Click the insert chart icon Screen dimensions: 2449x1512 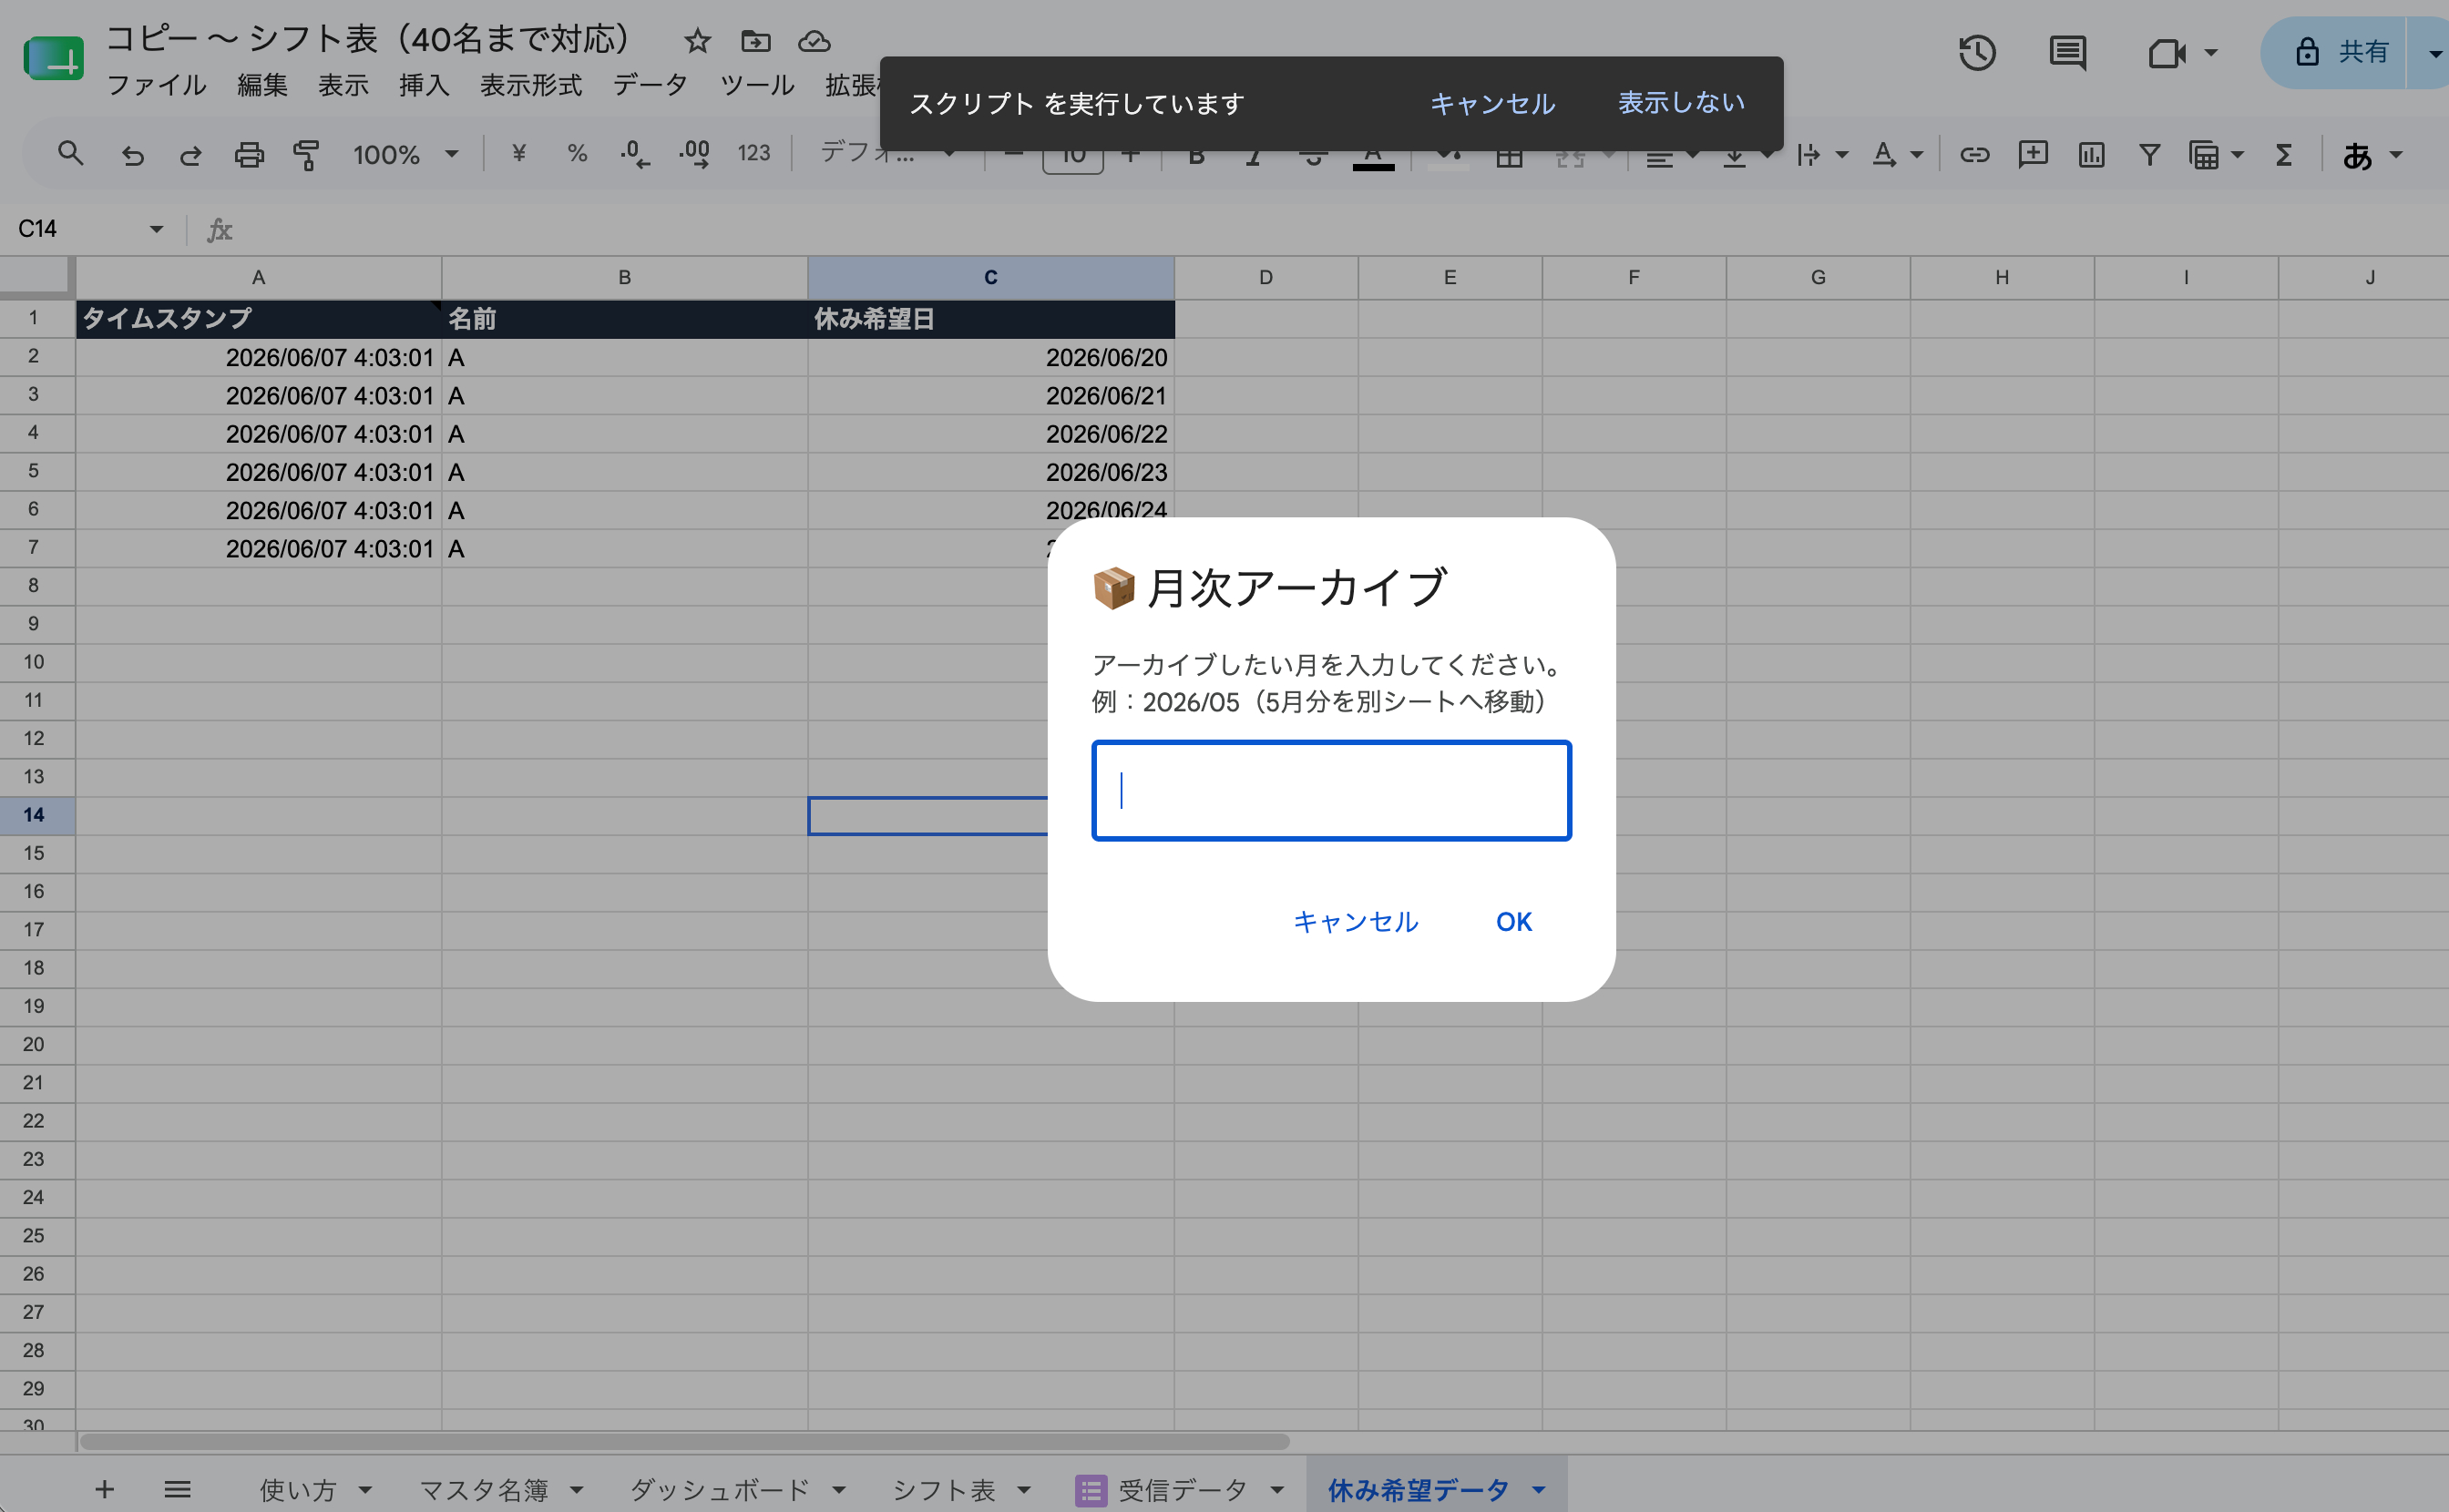click(2091, 155)
